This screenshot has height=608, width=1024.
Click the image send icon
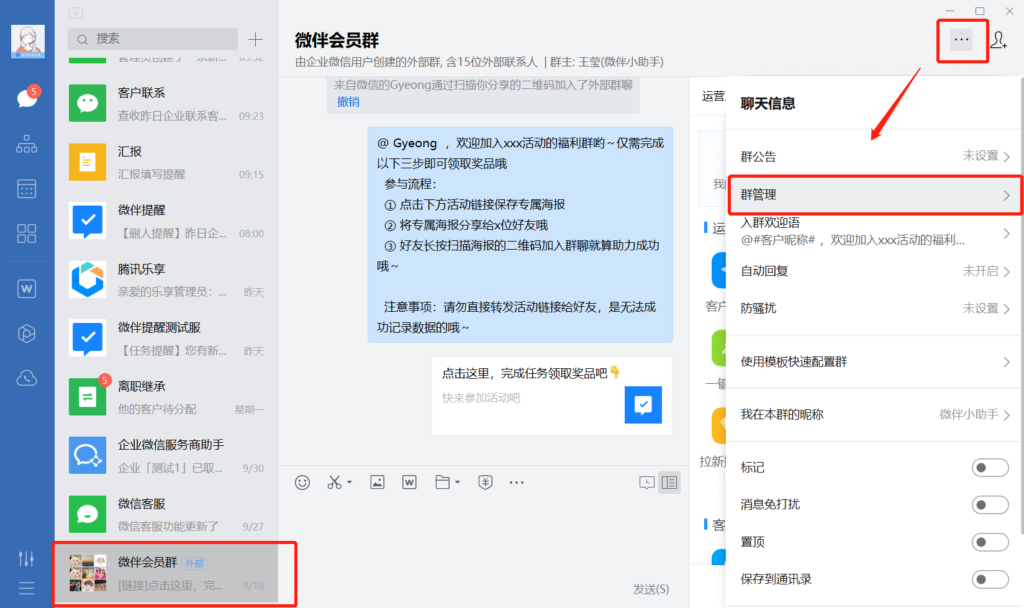(377, 483)
